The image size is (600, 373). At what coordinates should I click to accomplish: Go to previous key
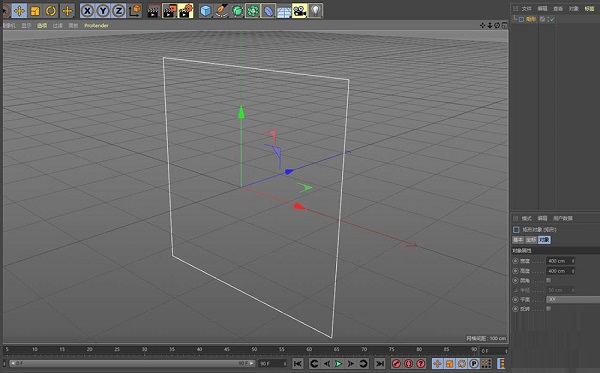point(314,363)
